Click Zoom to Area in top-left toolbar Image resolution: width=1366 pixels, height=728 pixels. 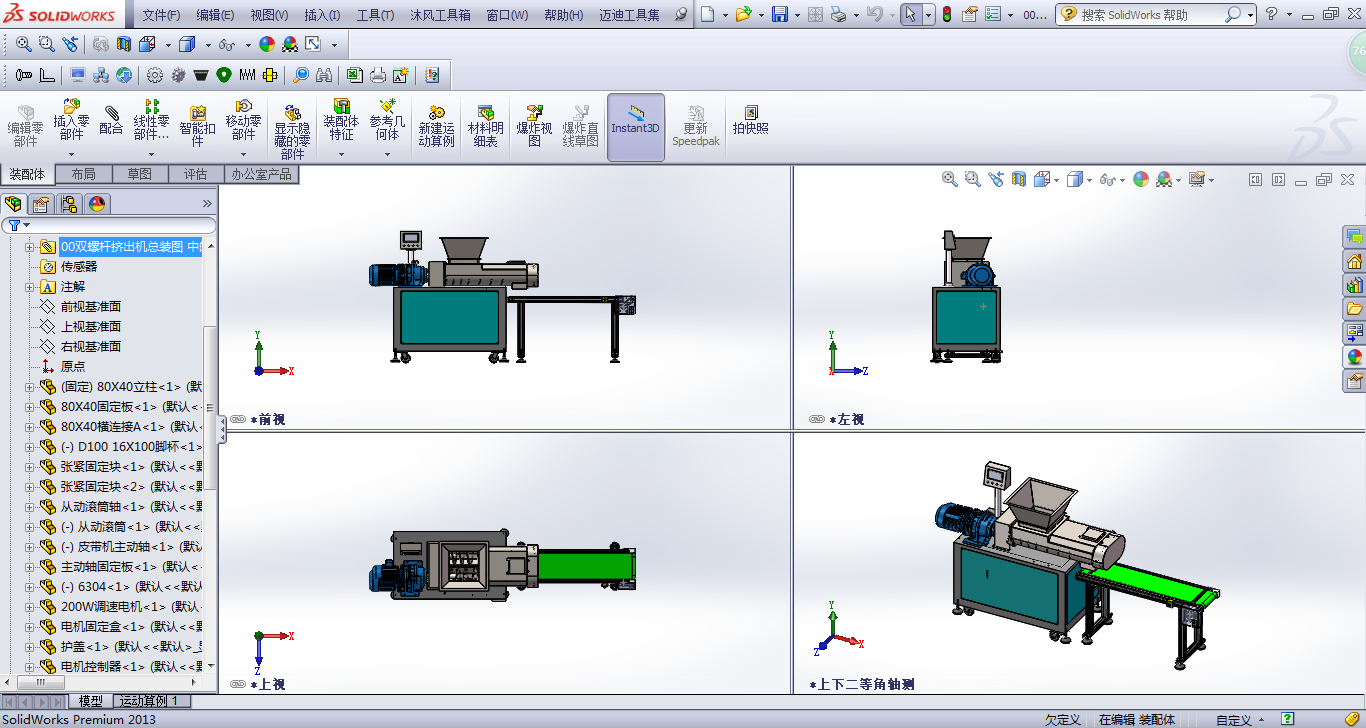tap(47, 44)
